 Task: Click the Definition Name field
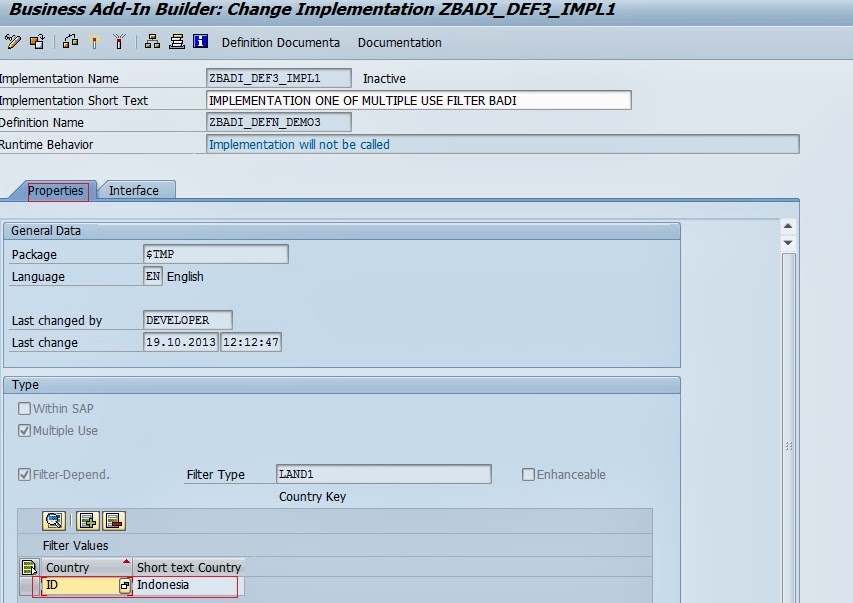pyautogui.click(x=279, y=122)
